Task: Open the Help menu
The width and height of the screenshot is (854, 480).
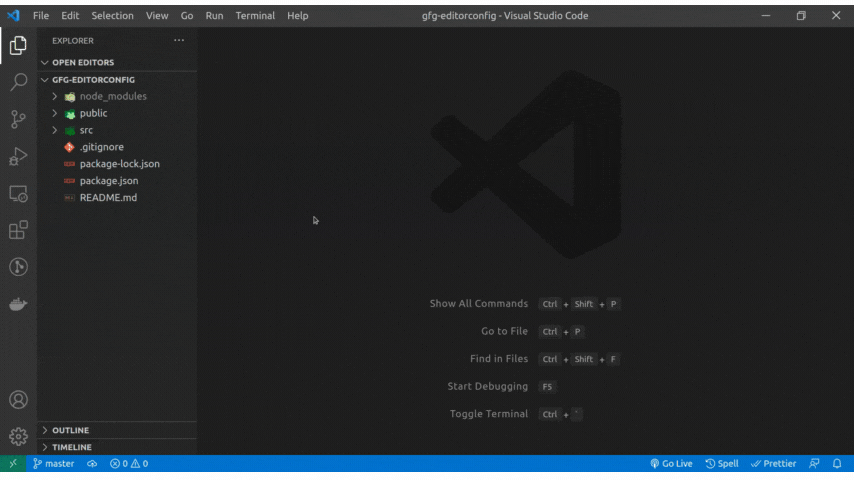Action: point(297,16)
